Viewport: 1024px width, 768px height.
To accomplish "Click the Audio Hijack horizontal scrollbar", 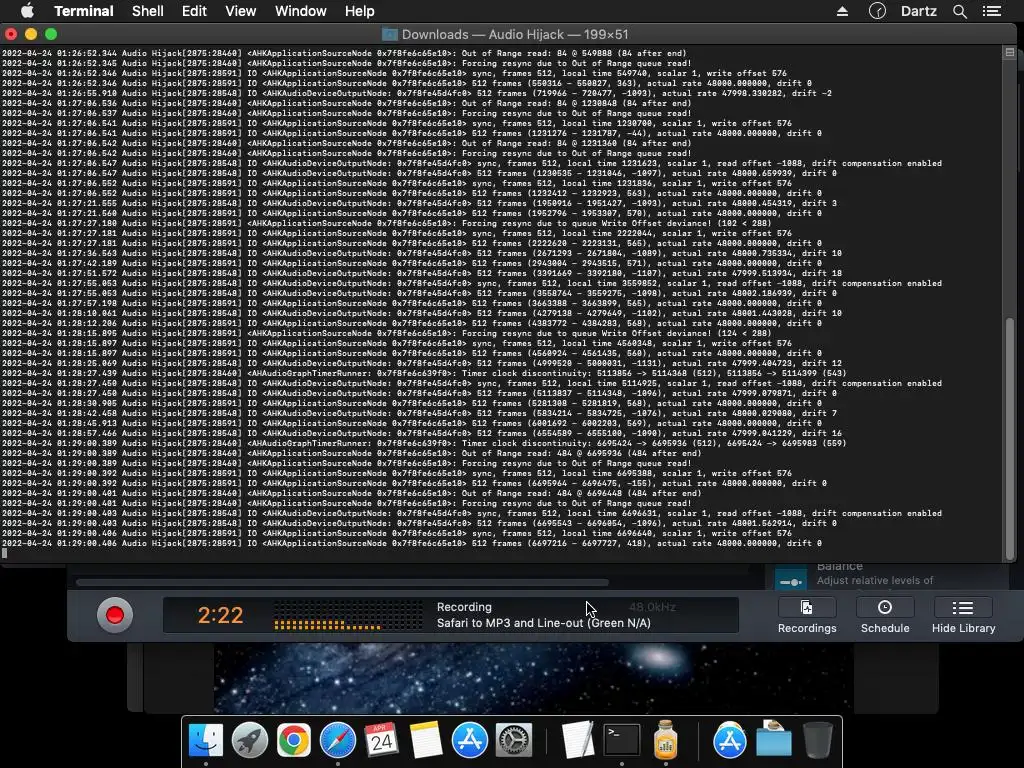I will pyautogui.click(x=342, y=582).
